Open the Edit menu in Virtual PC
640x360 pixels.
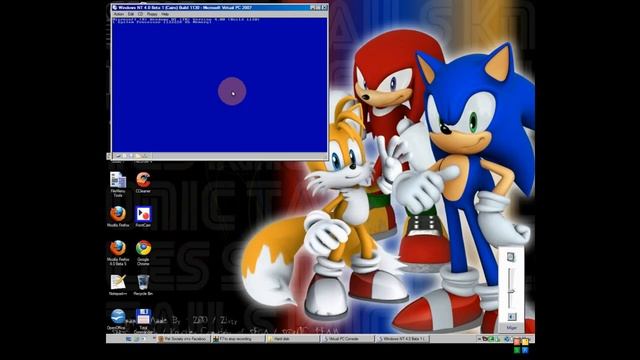[x=131, y=14]
